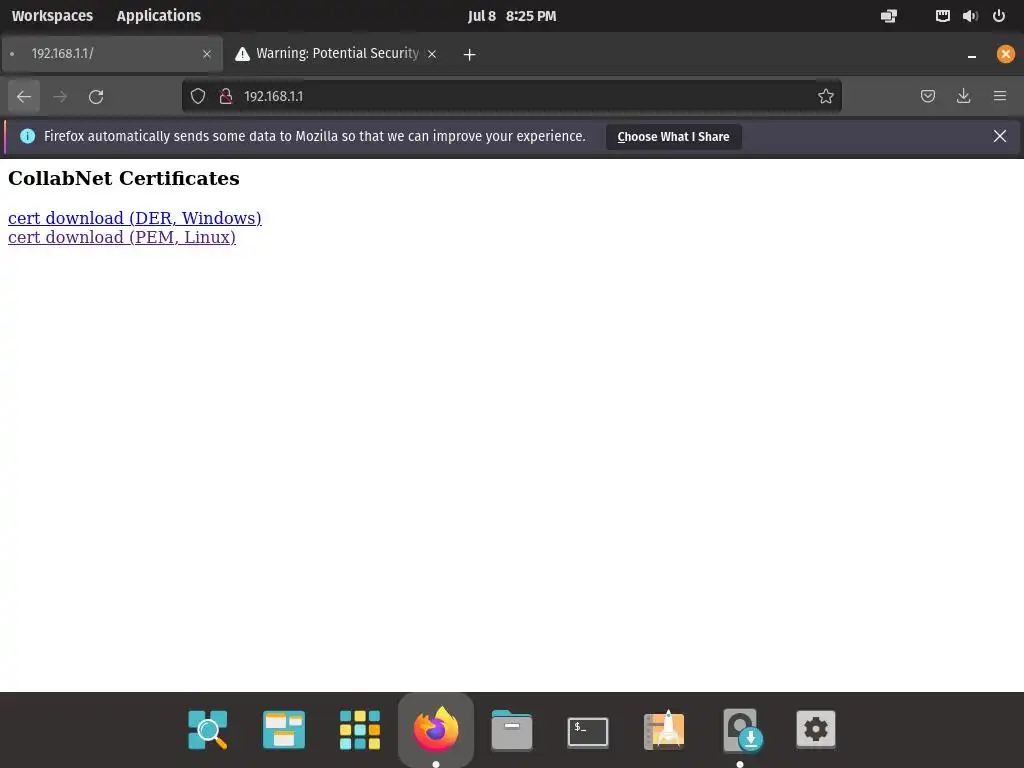Launch the search magnifier dock icon
1024x768 pixels.
coord(208,729)
